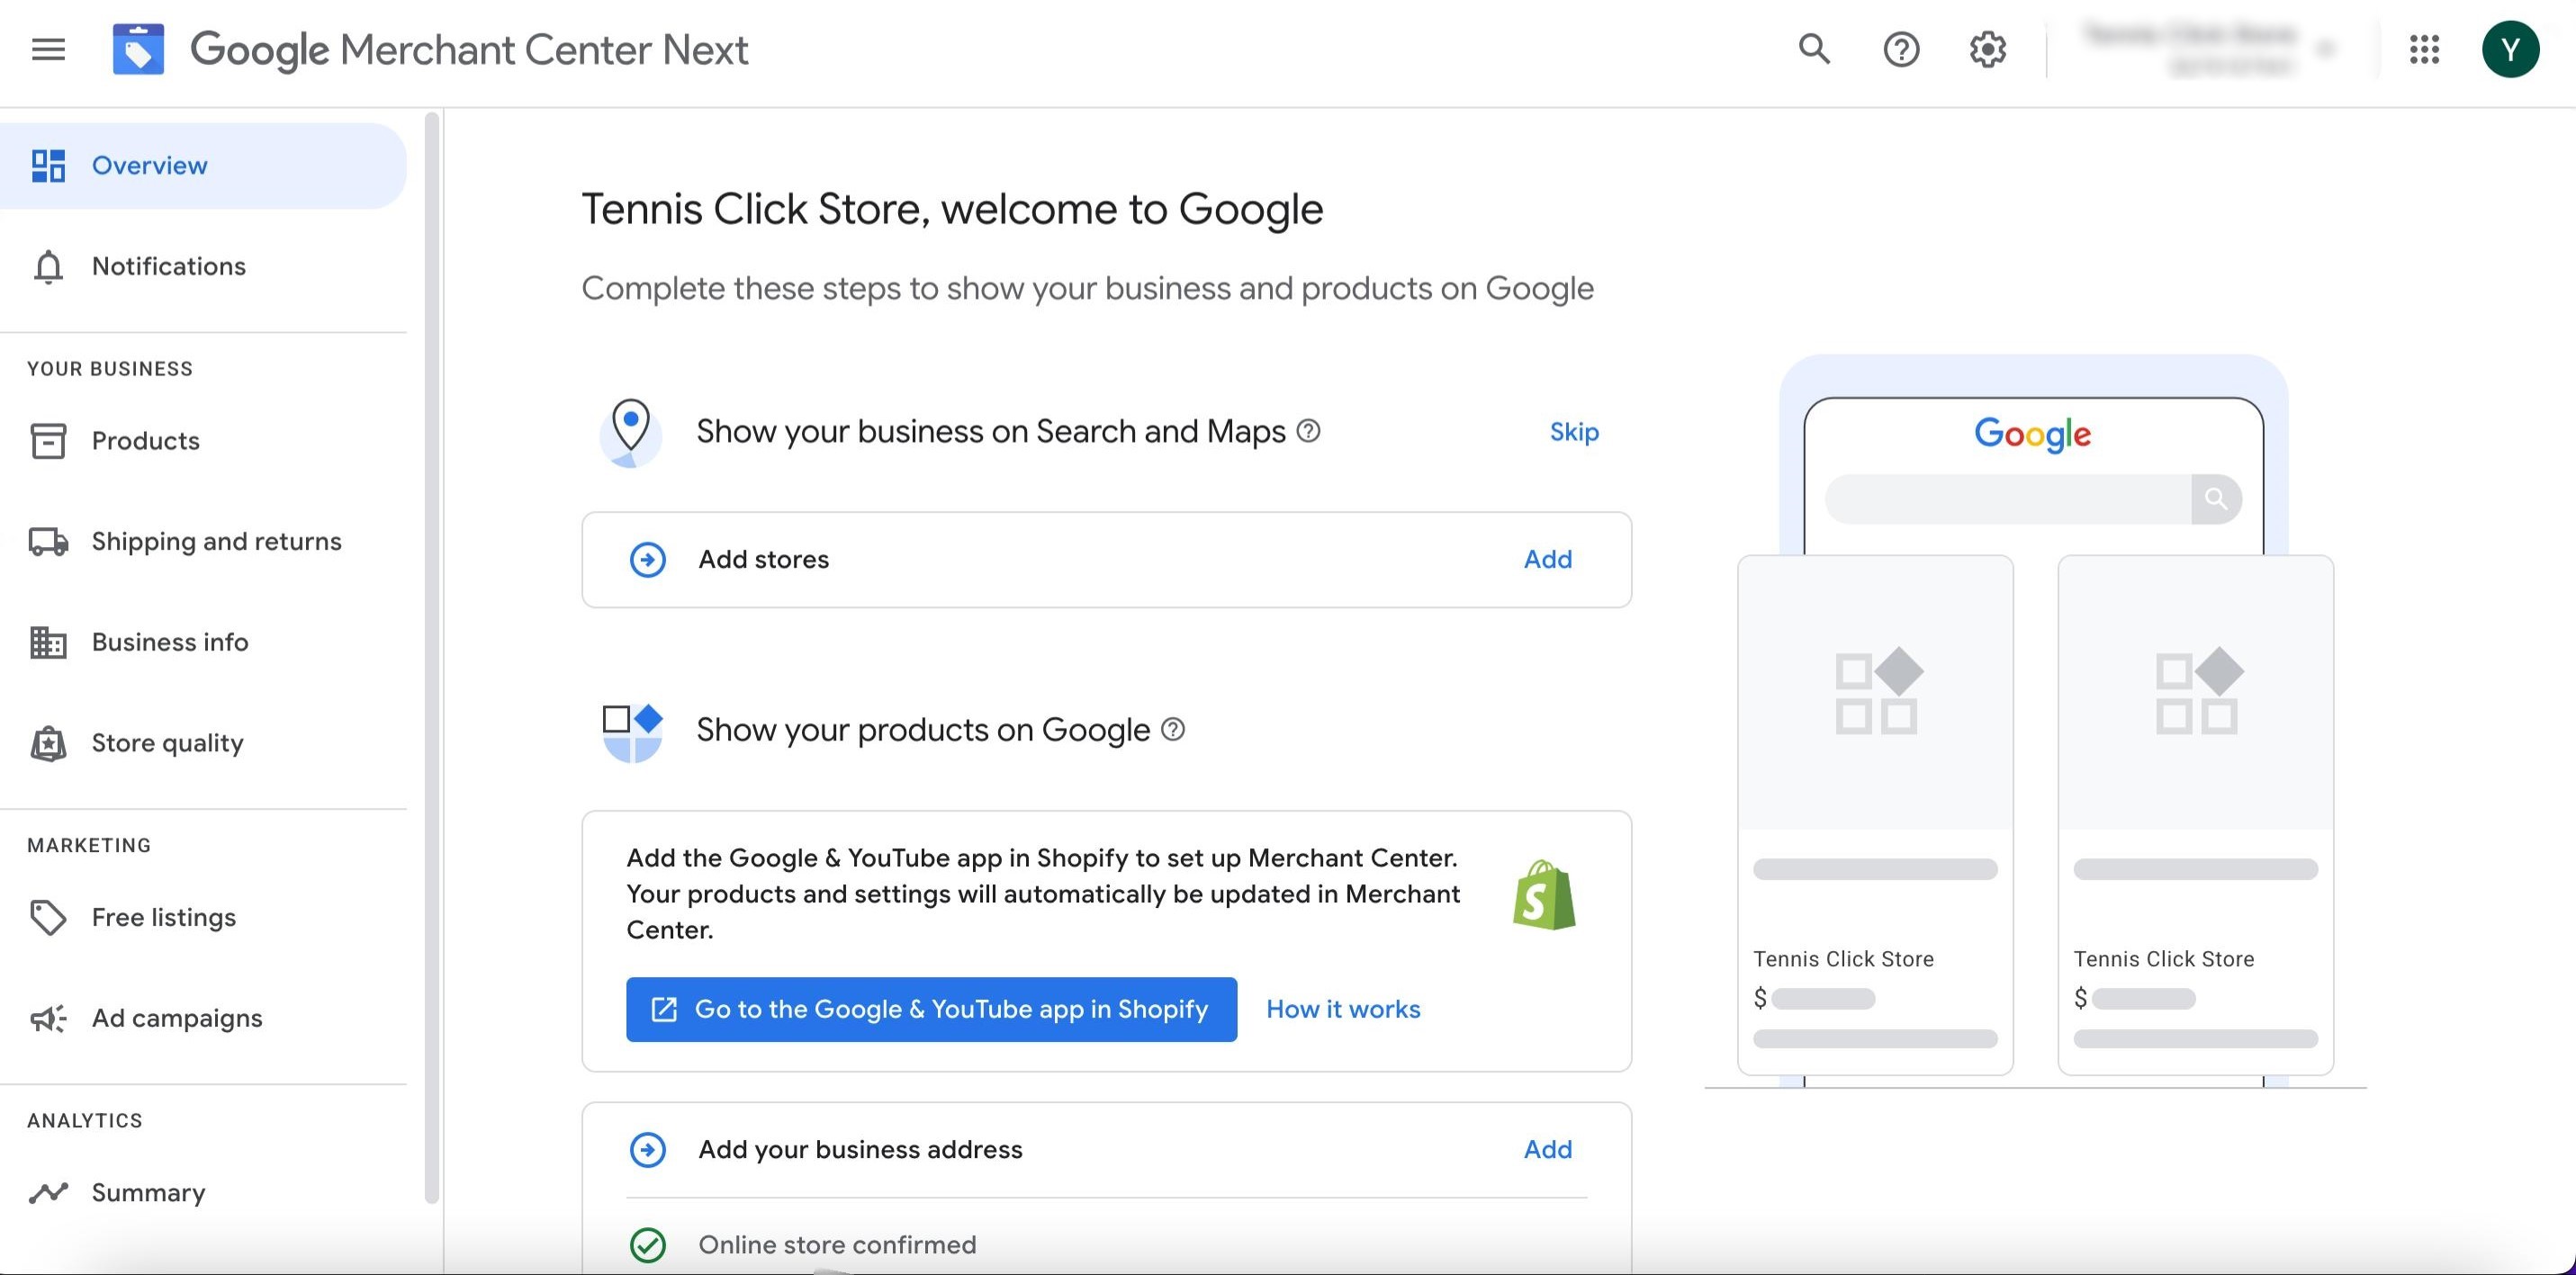Click the Summary trend line icon
Viewport: 2576px width, 1275px height.
pyautogui.click(x=48, y=1192)
